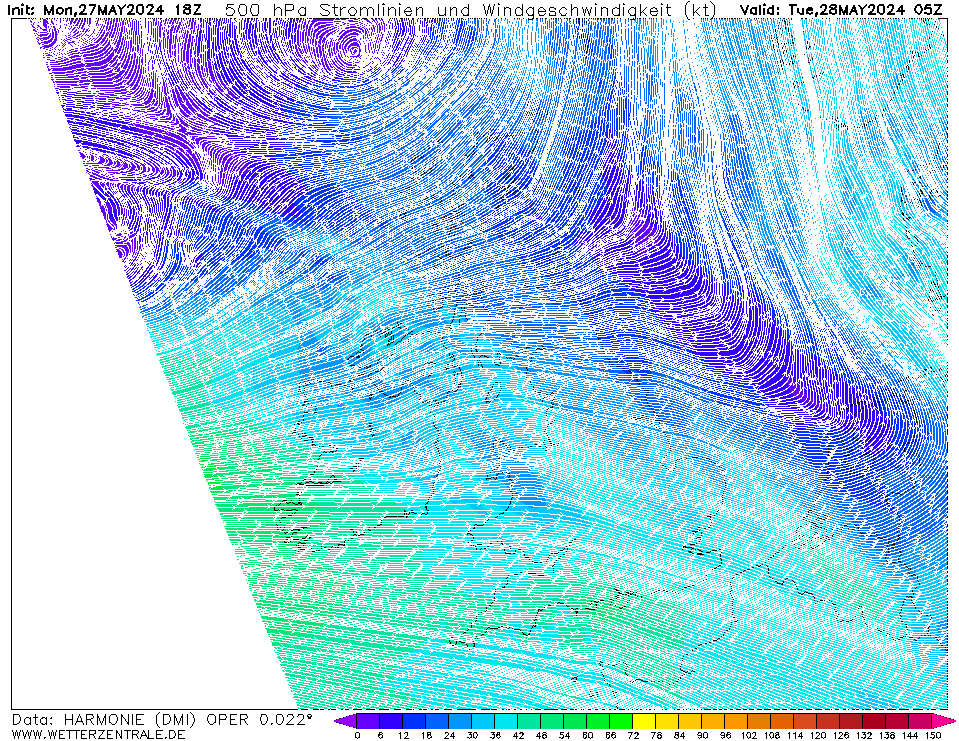Select the violet swatch between 0 and 6
The image size is (959, 741).
tap(368, 721)
